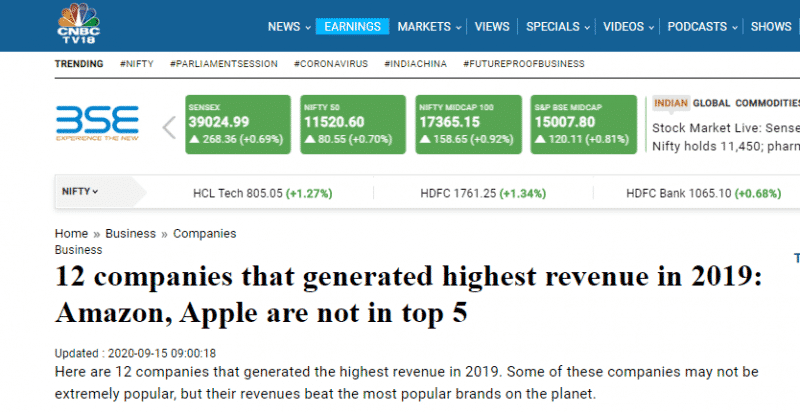
Task: Open the Nifty Midcap 100 card
Action: [468, 124]
